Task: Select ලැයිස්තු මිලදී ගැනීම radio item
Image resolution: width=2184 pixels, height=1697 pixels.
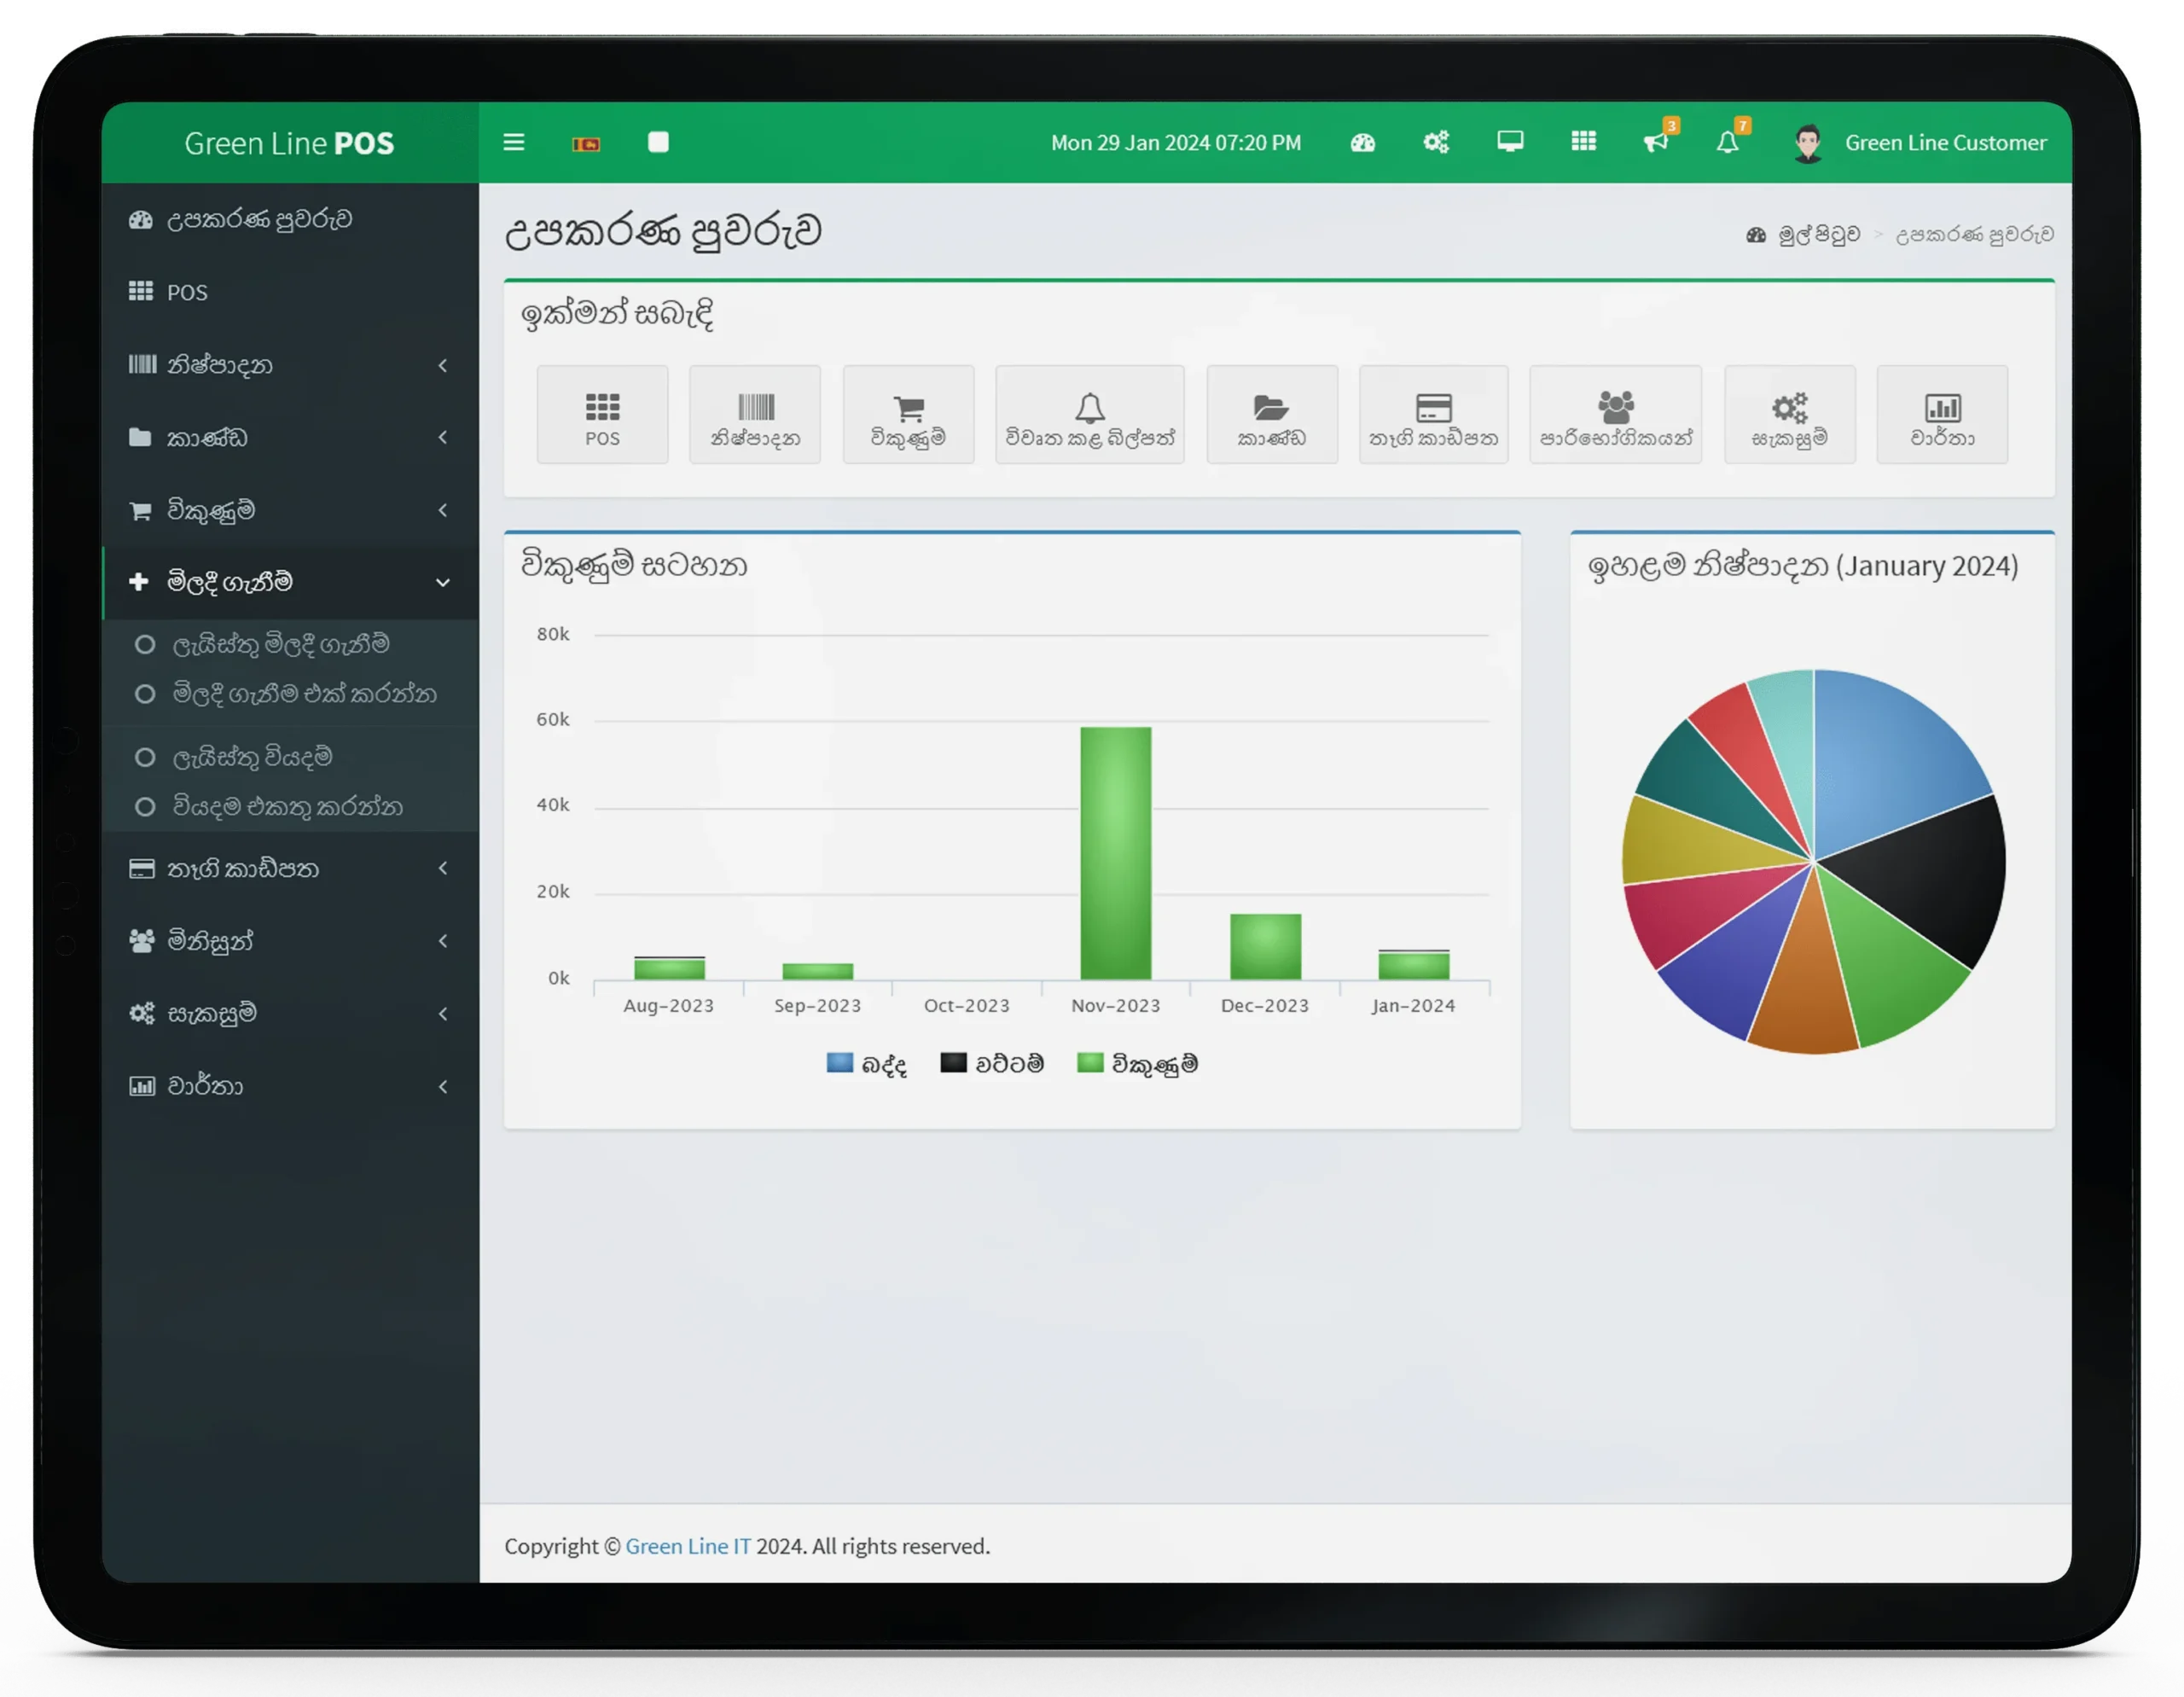Action: (280, 645)
